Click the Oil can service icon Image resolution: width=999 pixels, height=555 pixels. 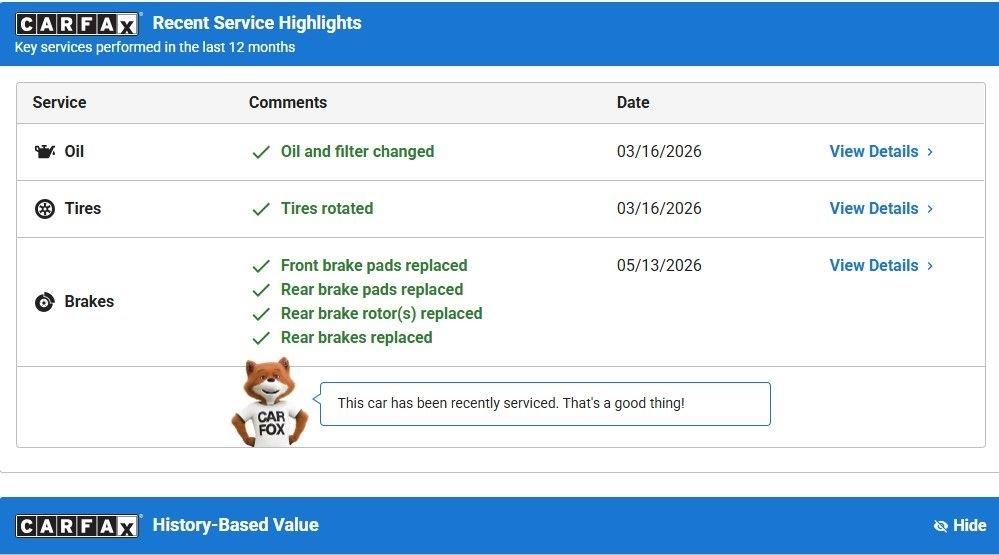coord(45,152)
